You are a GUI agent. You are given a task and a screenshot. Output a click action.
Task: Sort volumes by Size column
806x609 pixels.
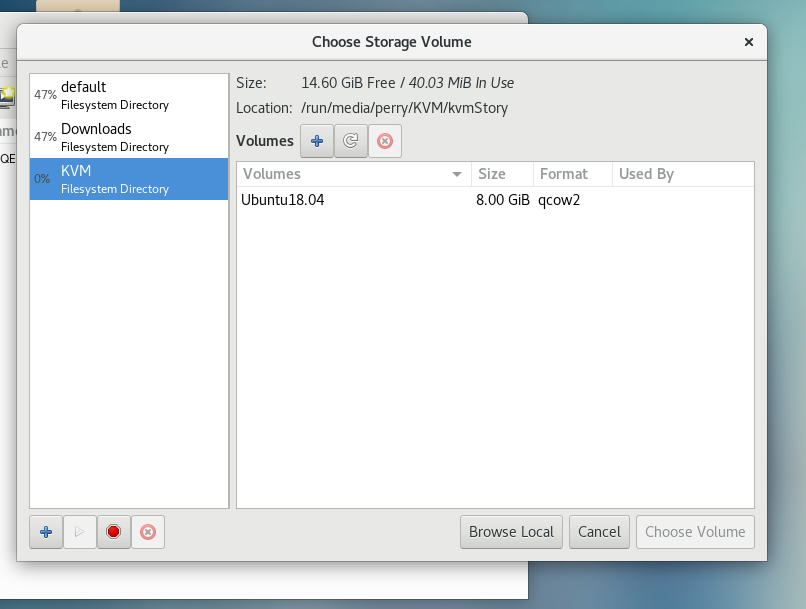[502, 174]
